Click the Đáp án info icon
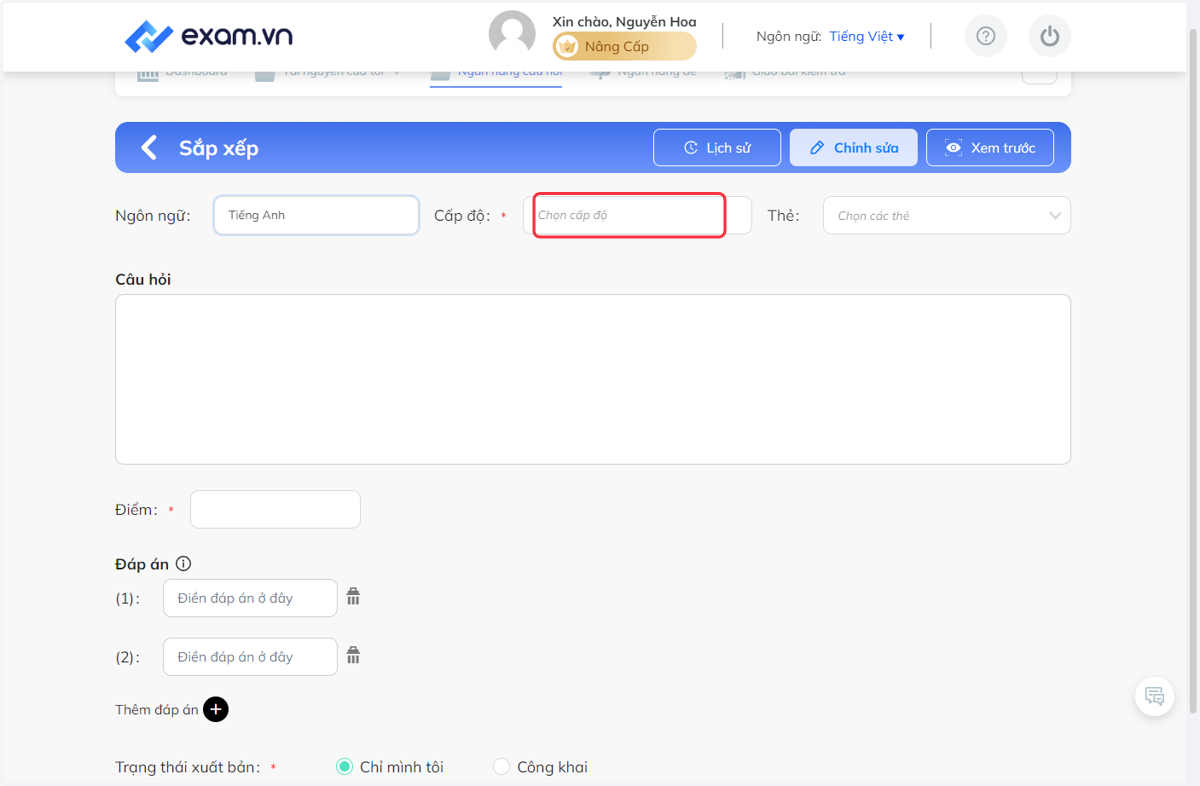The height and width of the screenshot is (786, 1200). (183, 564)
